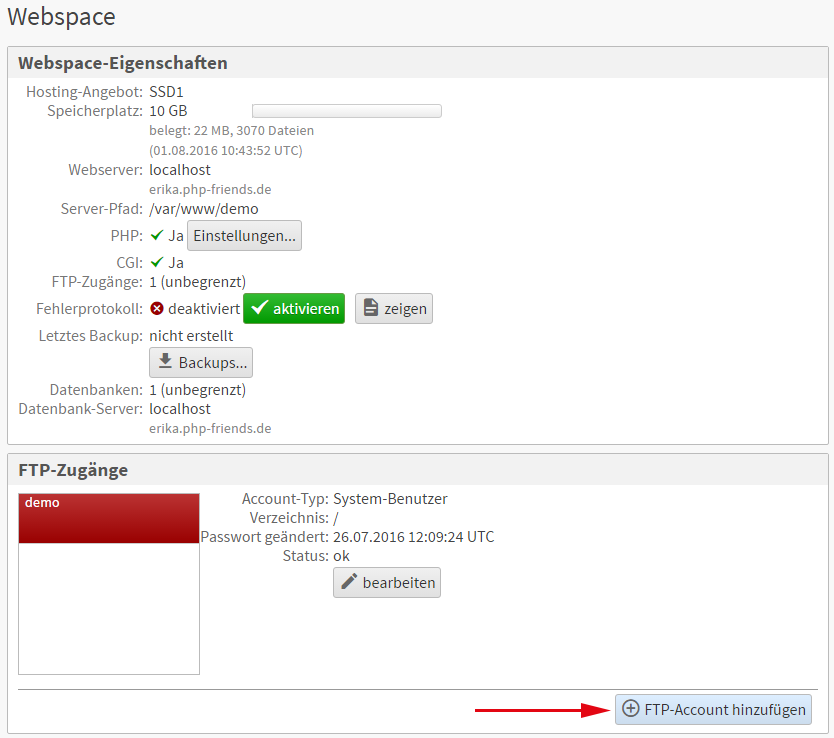Screen dimensions: 834x738
Task: Click erika.php-friends.de under Datenbank-Server
Action: [x=210, y=428]
